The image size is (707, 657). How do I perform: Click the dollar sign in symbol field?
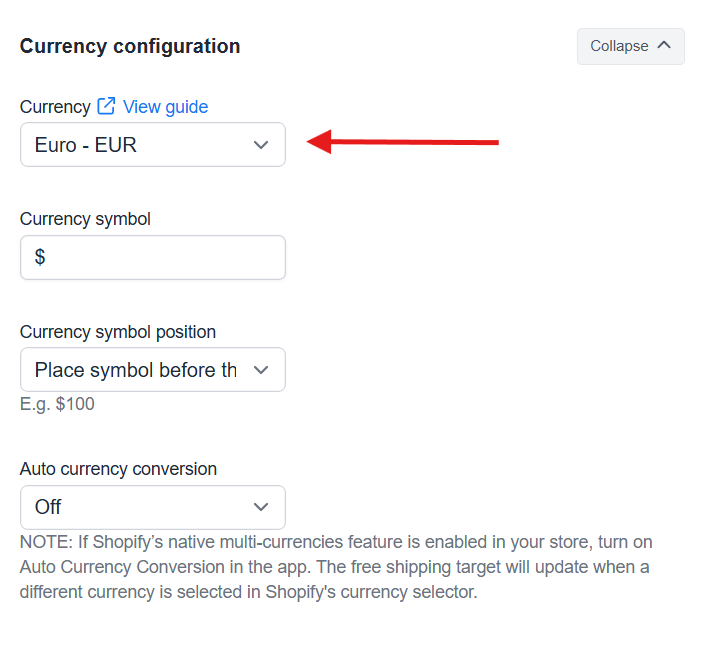point(40,257)
